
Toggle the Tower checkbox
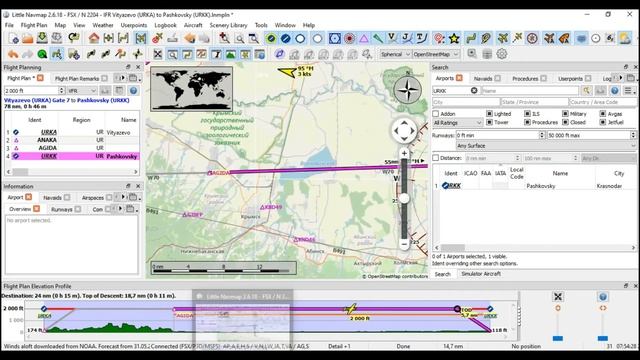click(x=489, y=122)
